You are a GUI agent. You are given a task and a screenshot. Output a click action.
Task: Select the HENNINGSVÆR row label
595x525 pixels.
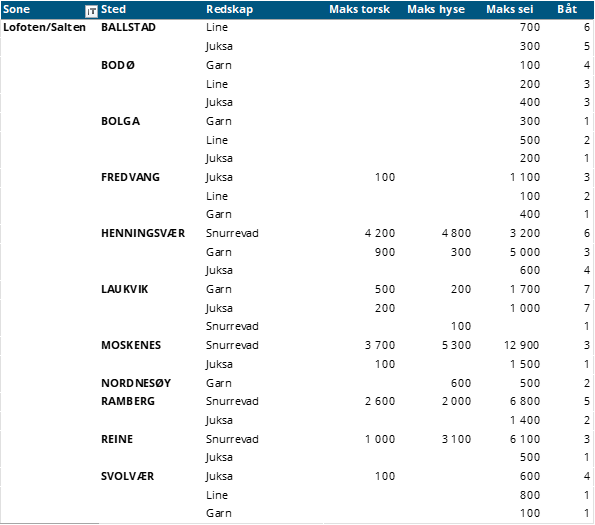coord(143,233)
